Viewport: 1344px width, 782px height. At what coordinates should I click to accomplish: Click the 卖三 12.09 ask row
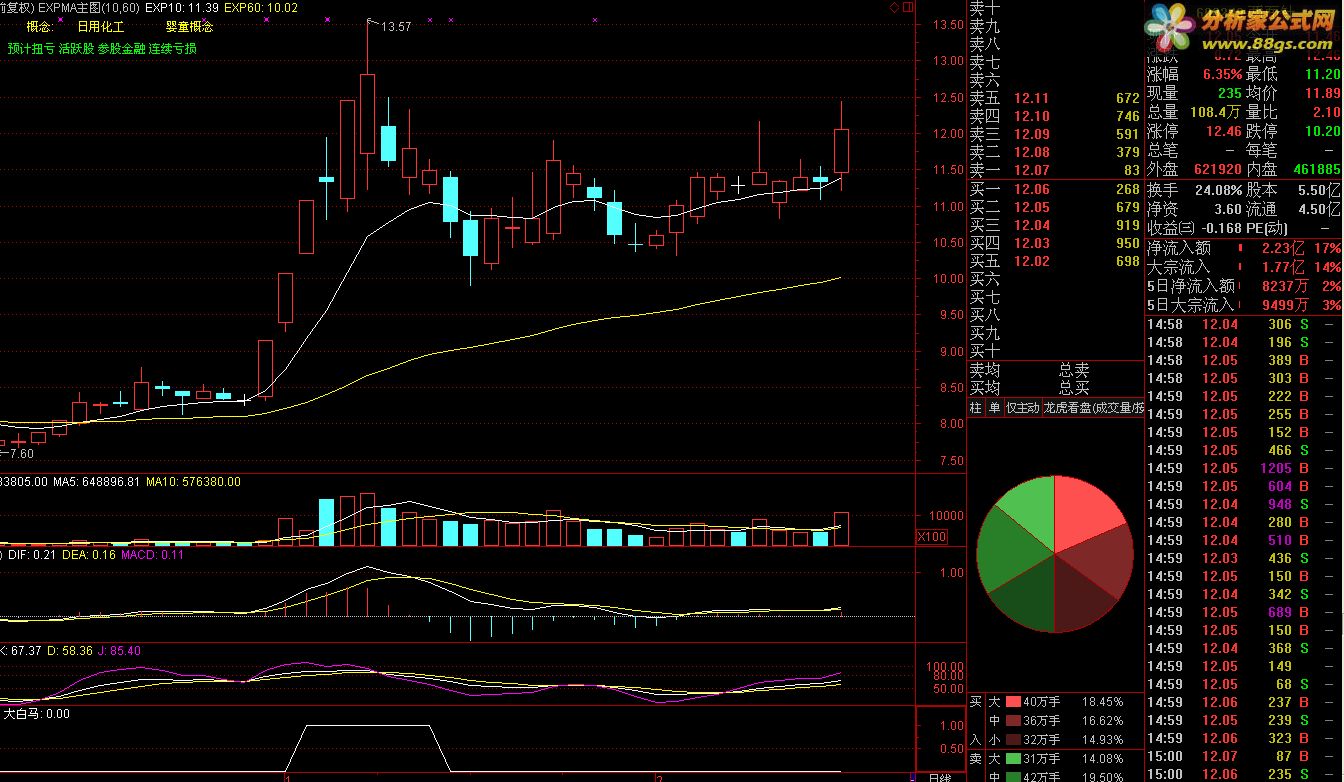(x=1055, y=134)
